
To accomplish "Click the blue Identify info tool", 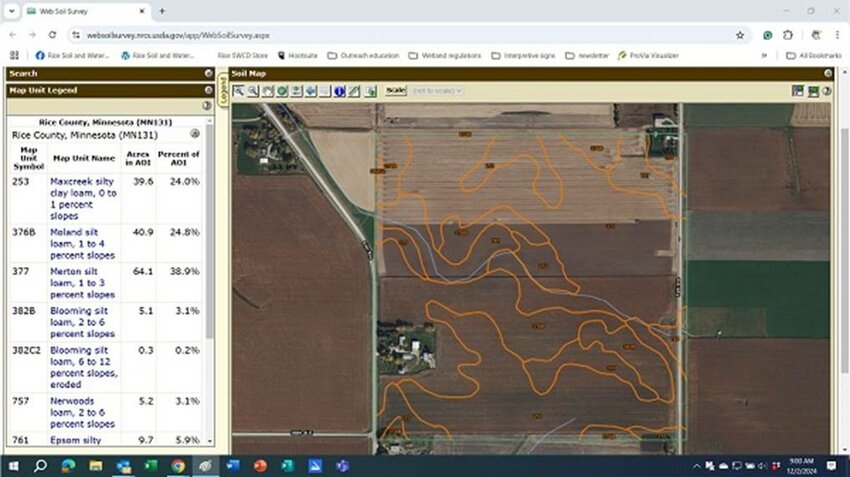I will 339,91.
